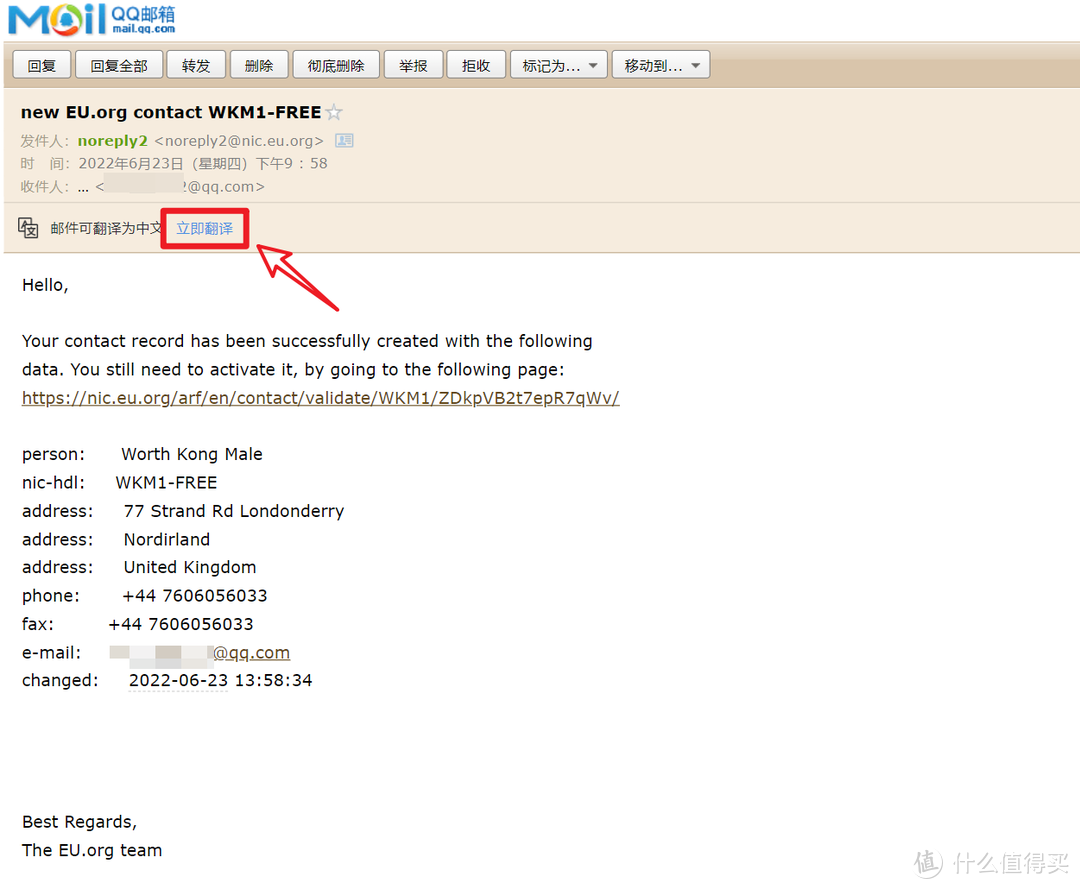Choose 回复全部 to reply all

point(119,66)
